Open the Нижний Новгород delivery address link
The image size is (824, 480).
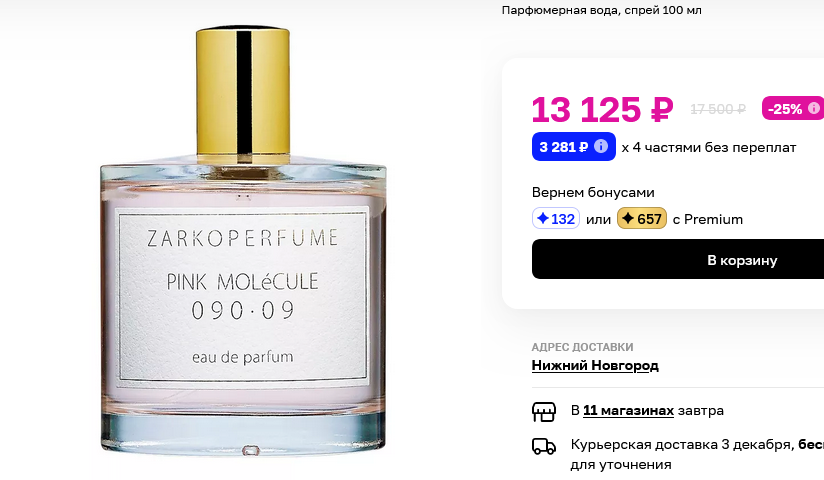pyautogui.click(x=595, y=365)
